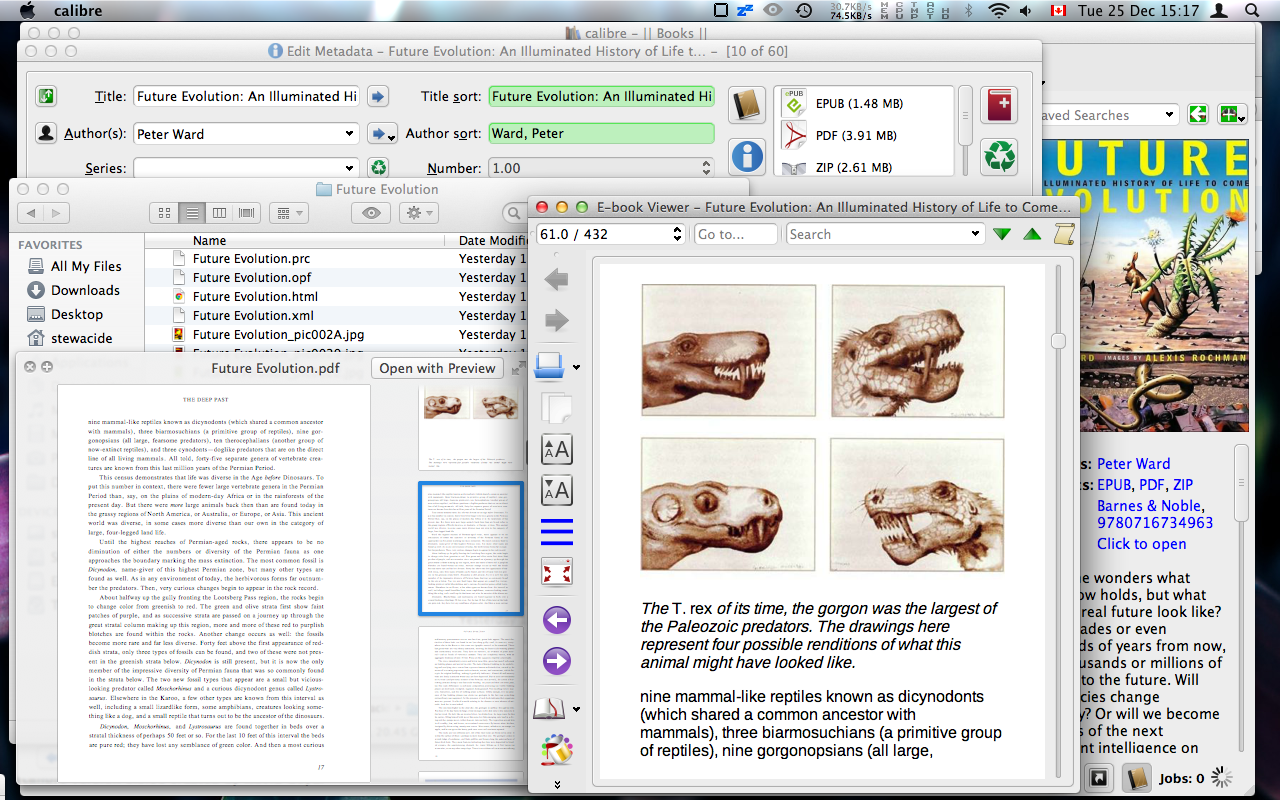Open the table of contents blue lines icon
Image resolution: width=1280 pixels, height=800 pixels.
pyautogui.click(x=556, y=531)
